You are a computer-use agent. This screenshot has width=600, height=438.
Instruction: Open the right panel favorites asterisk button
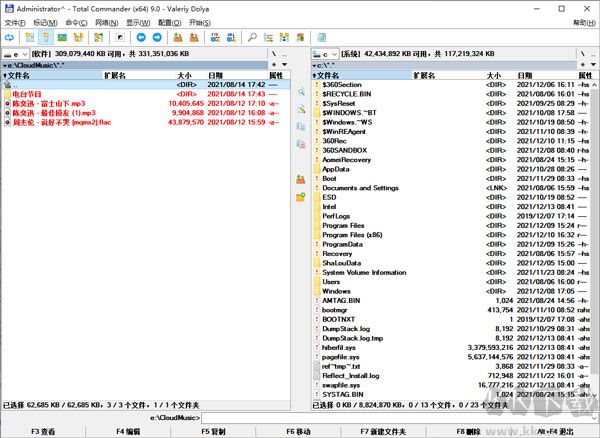point(583,65)
